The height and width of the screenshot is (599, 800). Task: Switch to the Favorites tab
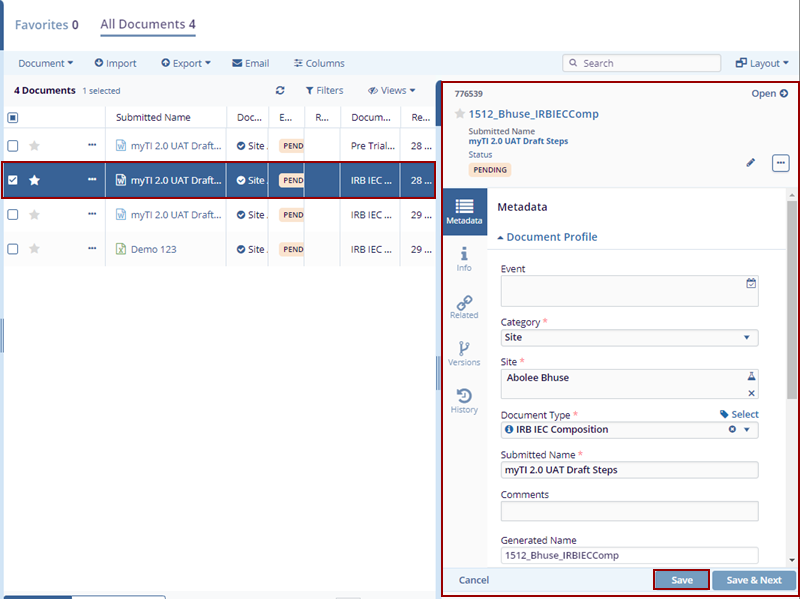(45, 24)
